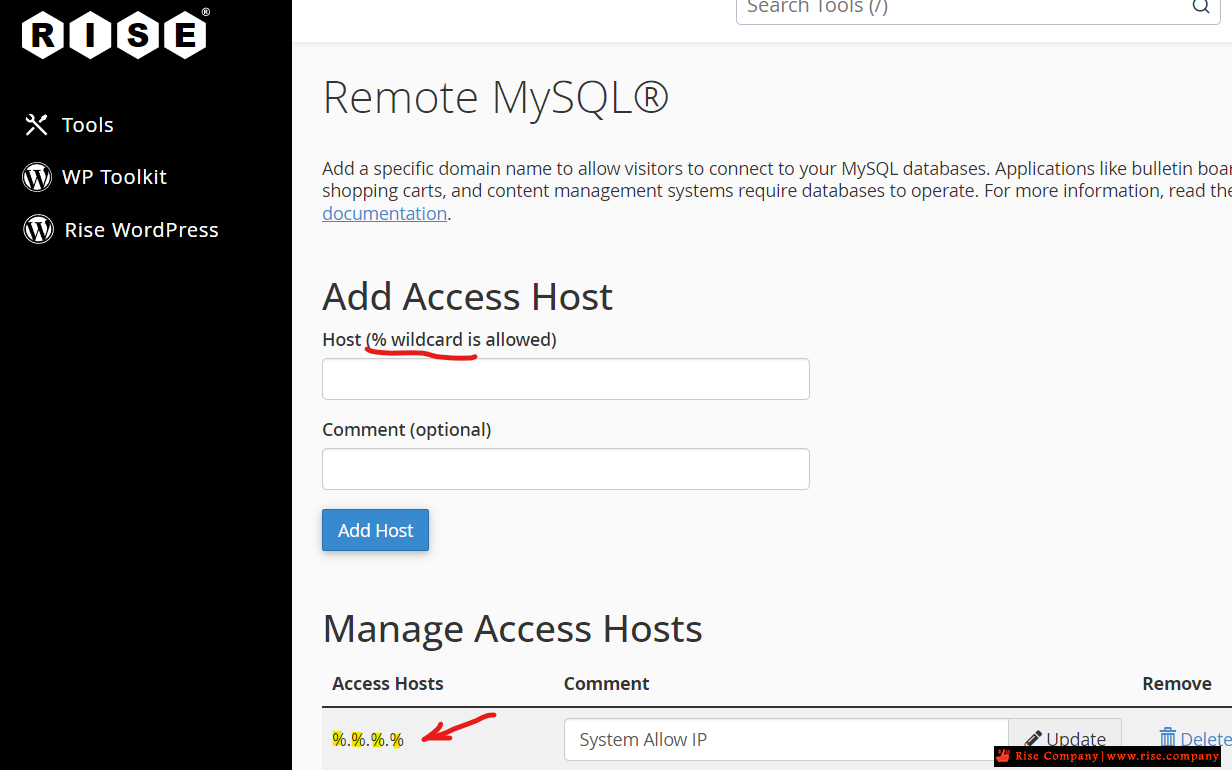The height and width of the screenshot is (770, 1232).
Task: Select the Add Access Host heading
Action: (467, 297)
